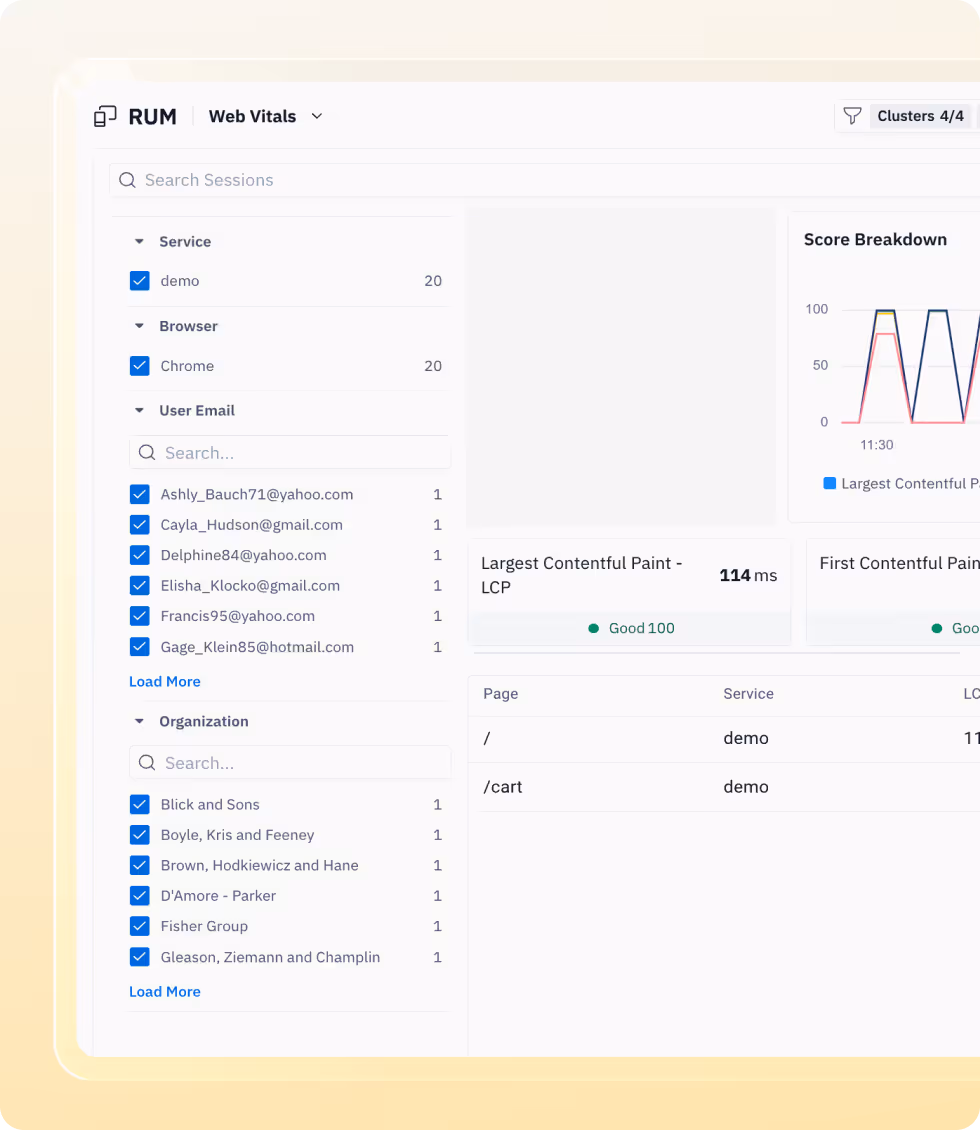Click magnifier icon in Search Sessions bar
The width and height of the screenshot is (980, 1130).
127,180
